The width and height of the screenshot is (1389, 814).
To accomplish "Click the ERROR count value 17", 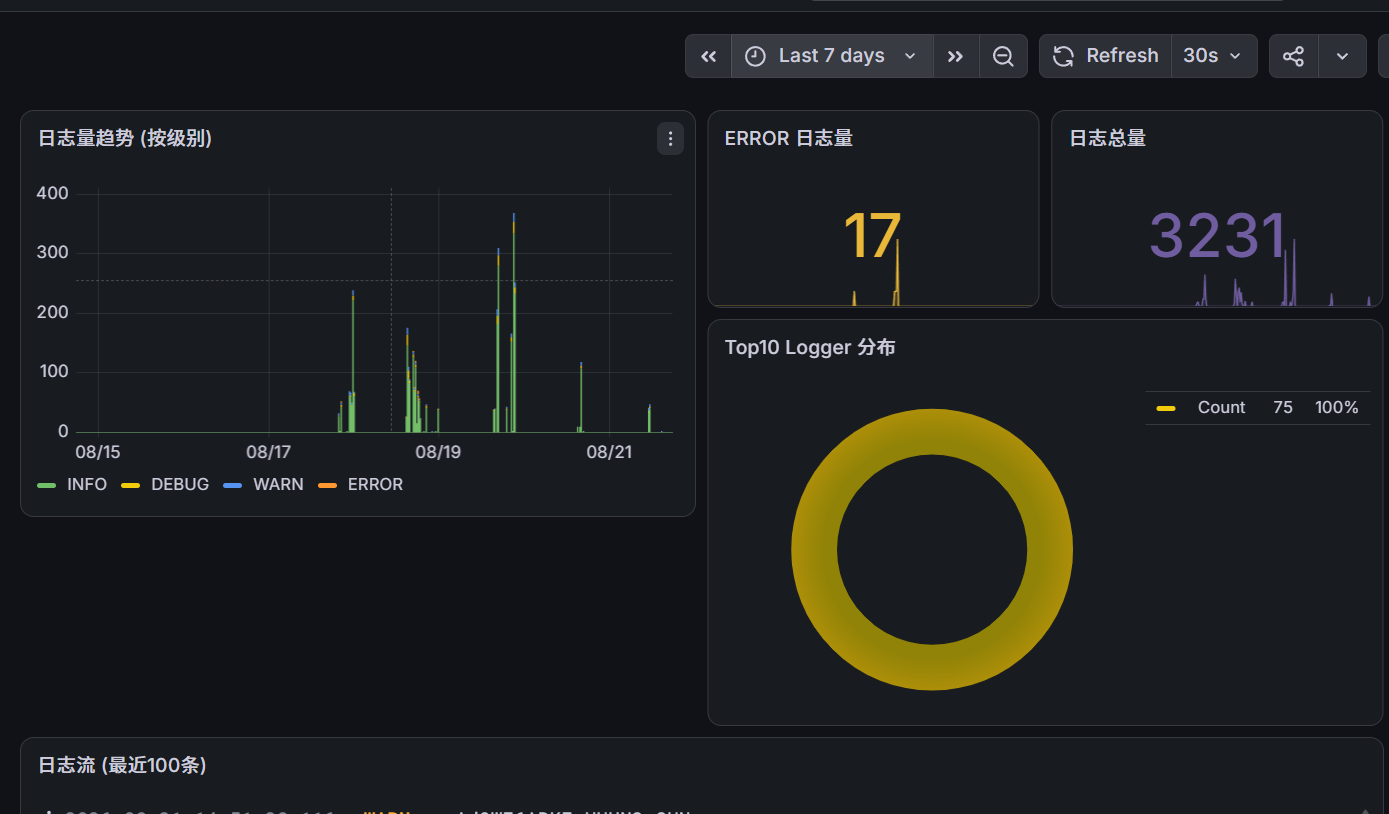I will tap(872, 237).
